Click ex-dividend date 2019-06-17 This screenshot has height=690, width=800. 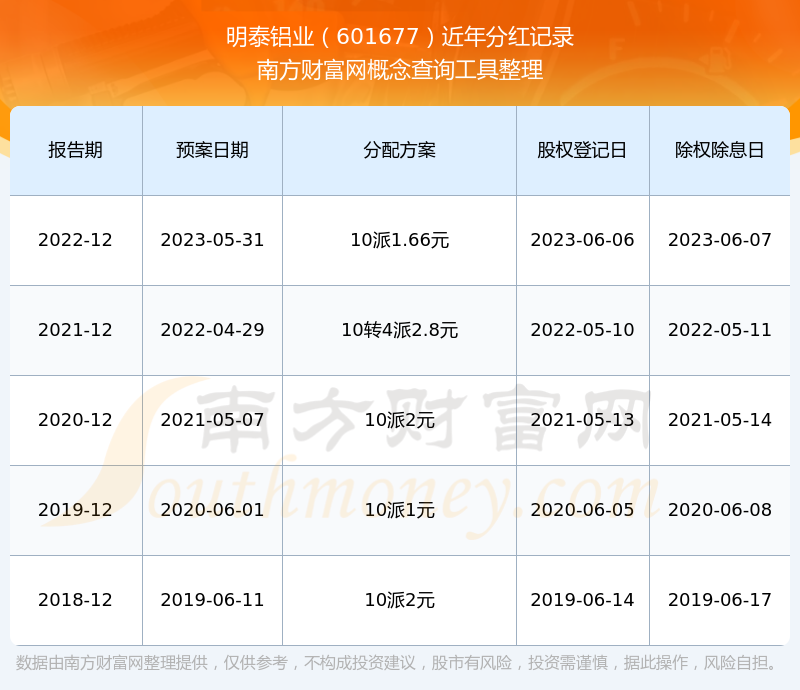[719, 600]
